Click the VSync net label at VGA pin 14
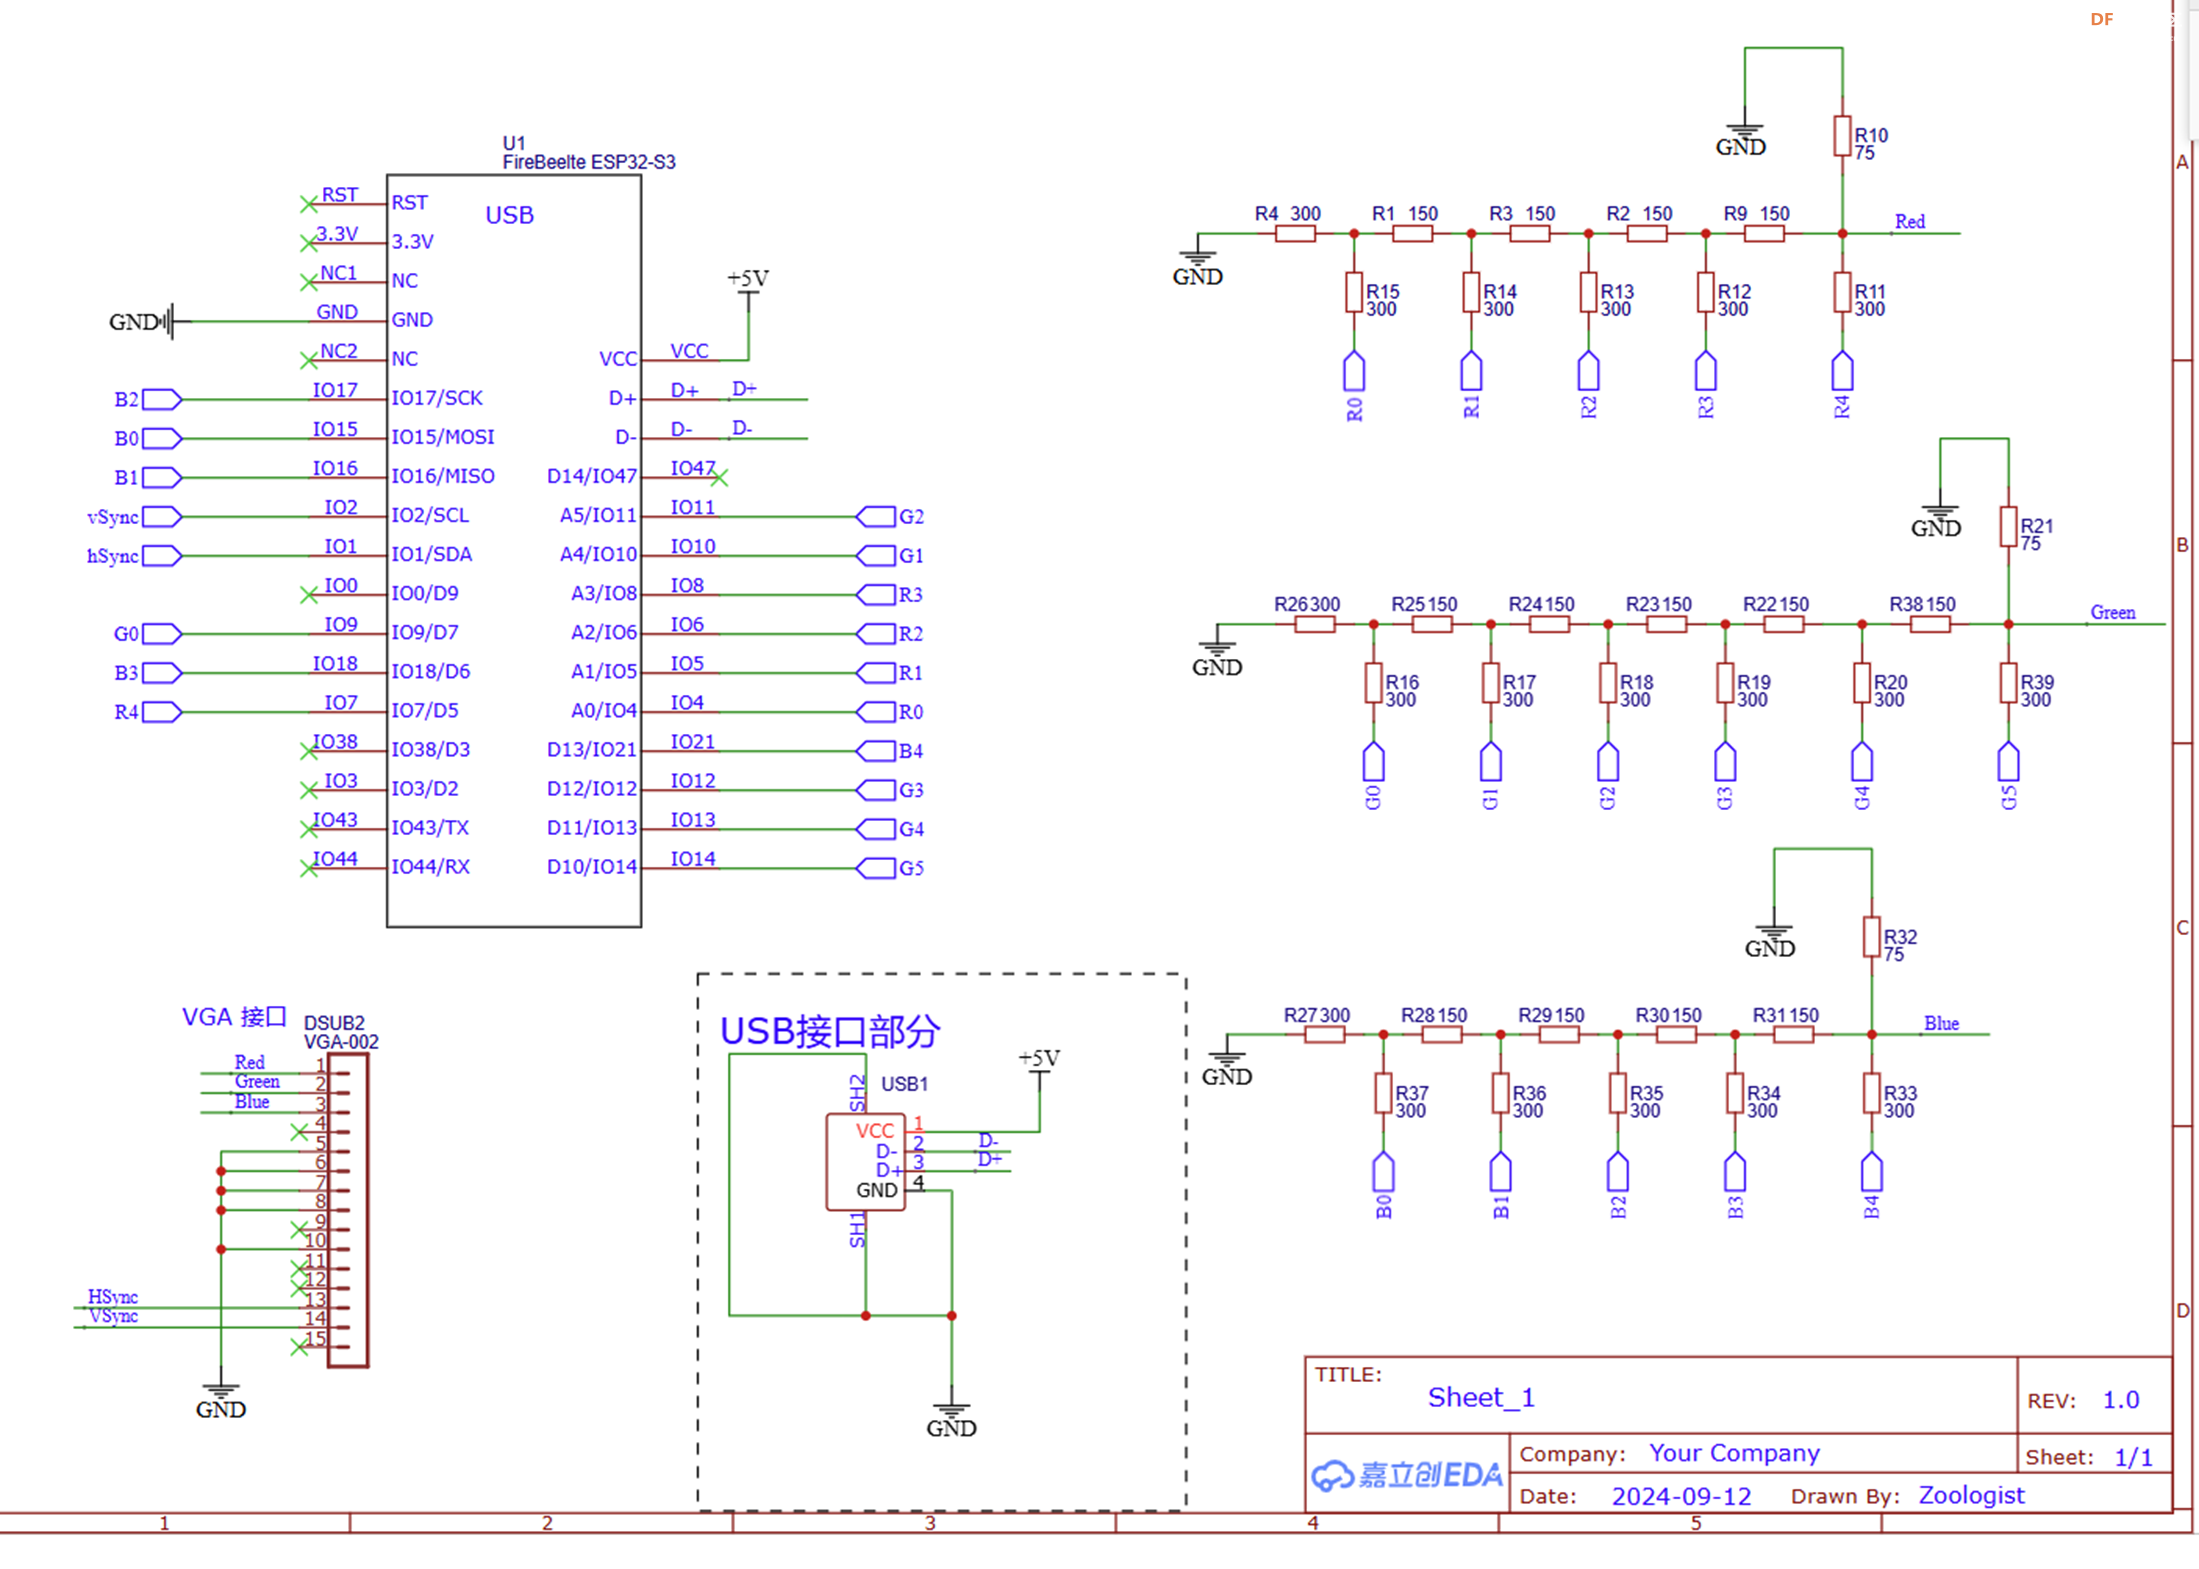Image resolution: width=2199 pixels, height=1569 pixels. pos(113,1316)
